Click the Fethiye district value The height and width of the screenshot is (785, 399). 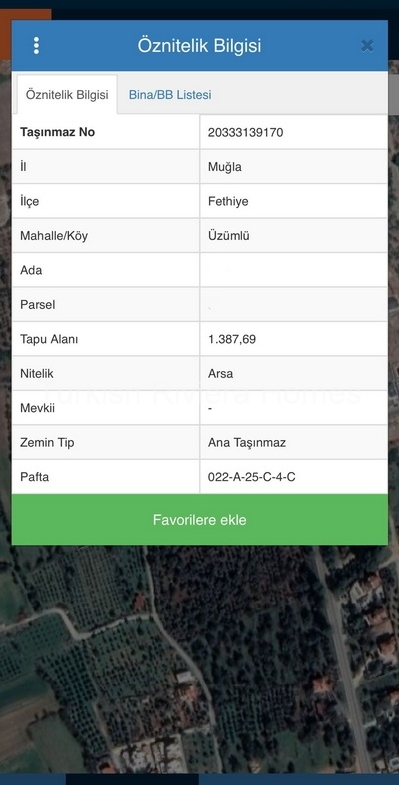click(228, 201)
